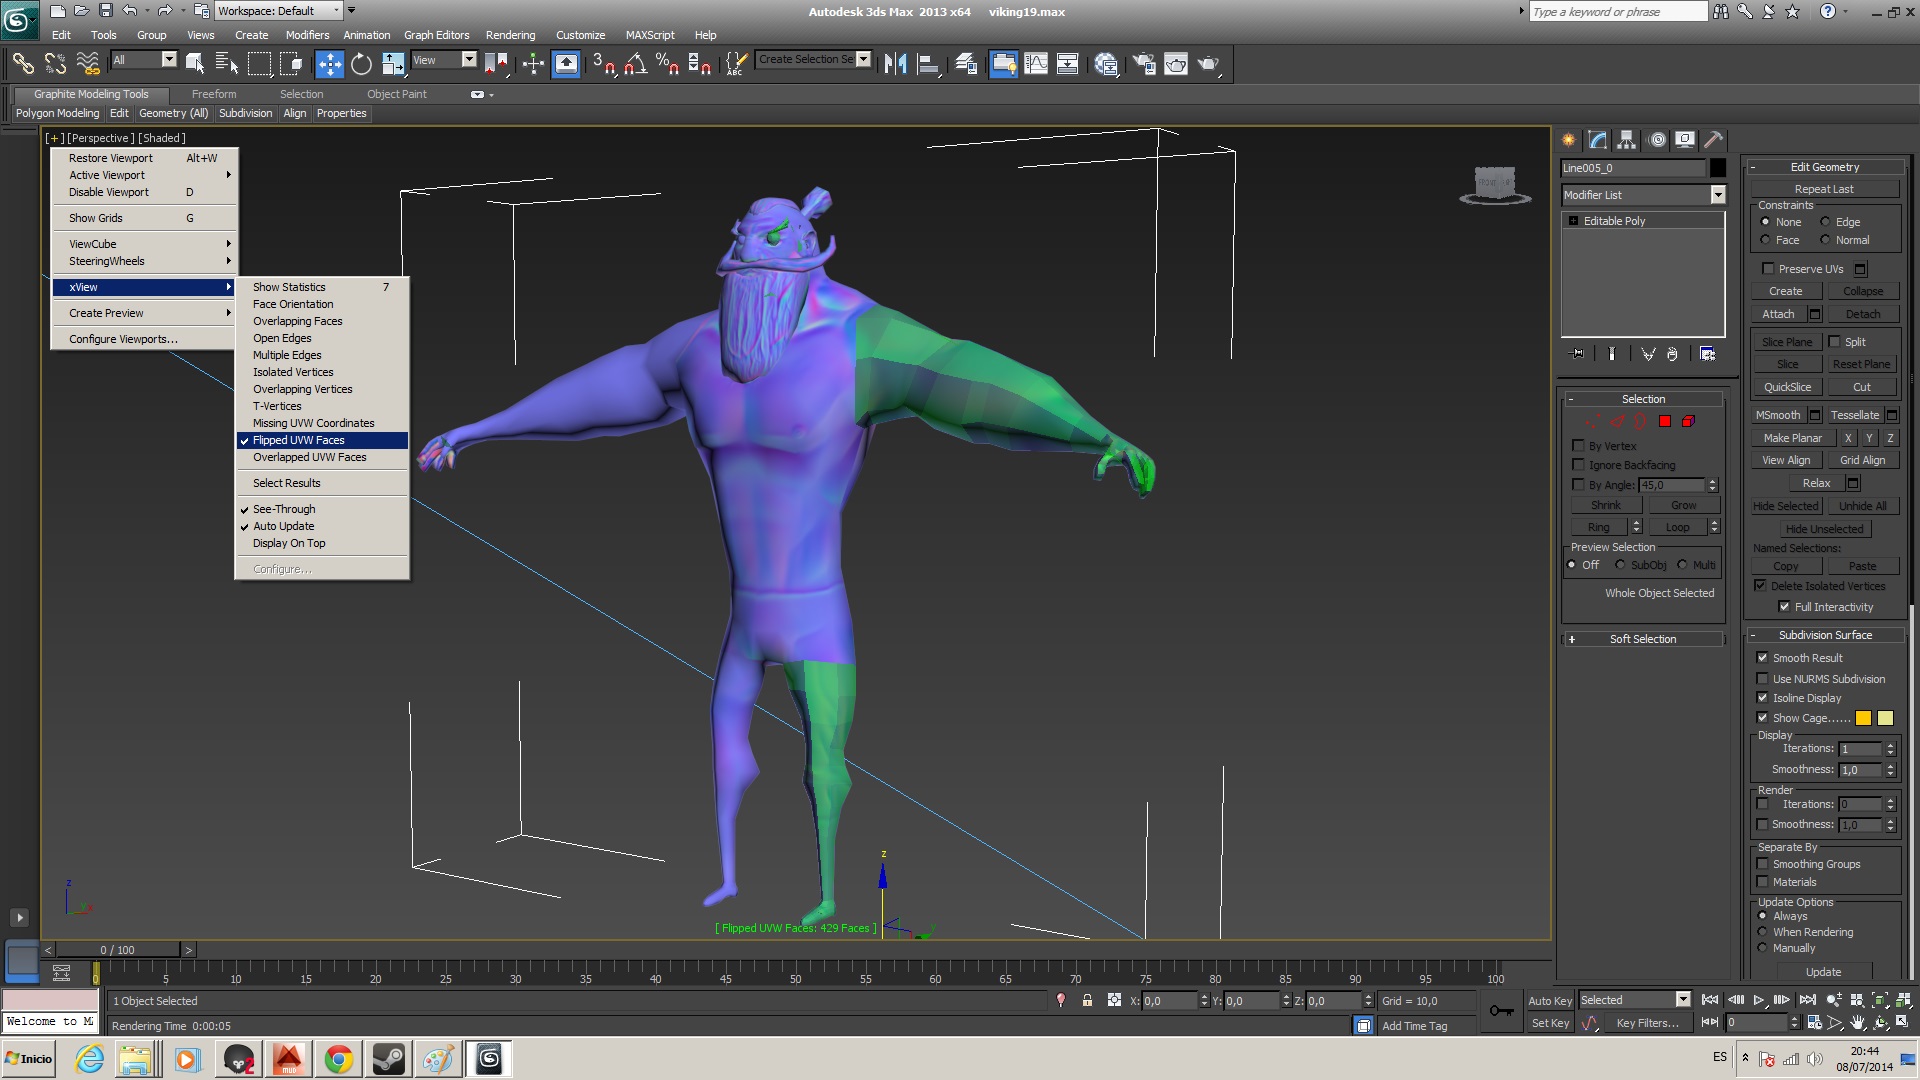The width and height of the screenshot is (1920, 1080).
Task: Select the Rotate tool in the toolbar
Action: tap(361, 64)
